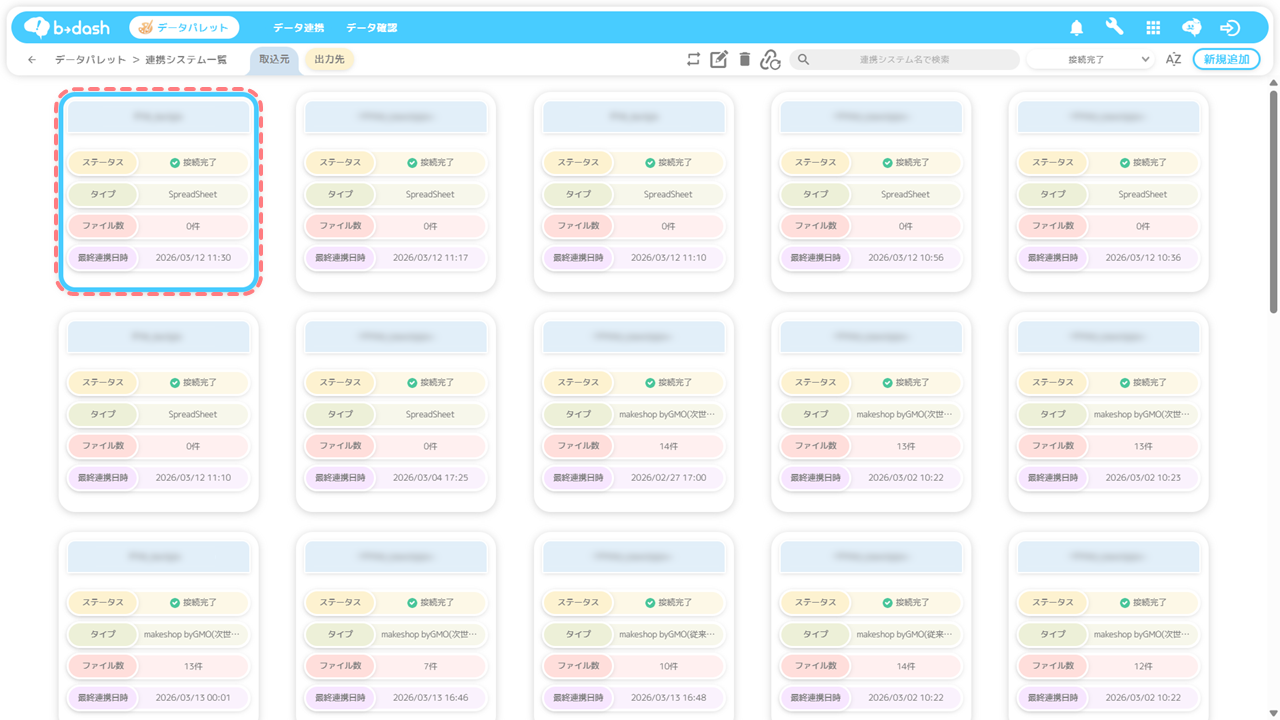Click the sync arrows icon in toolbar
This screenshot has width=1280, height=720.
click(693, 60)
